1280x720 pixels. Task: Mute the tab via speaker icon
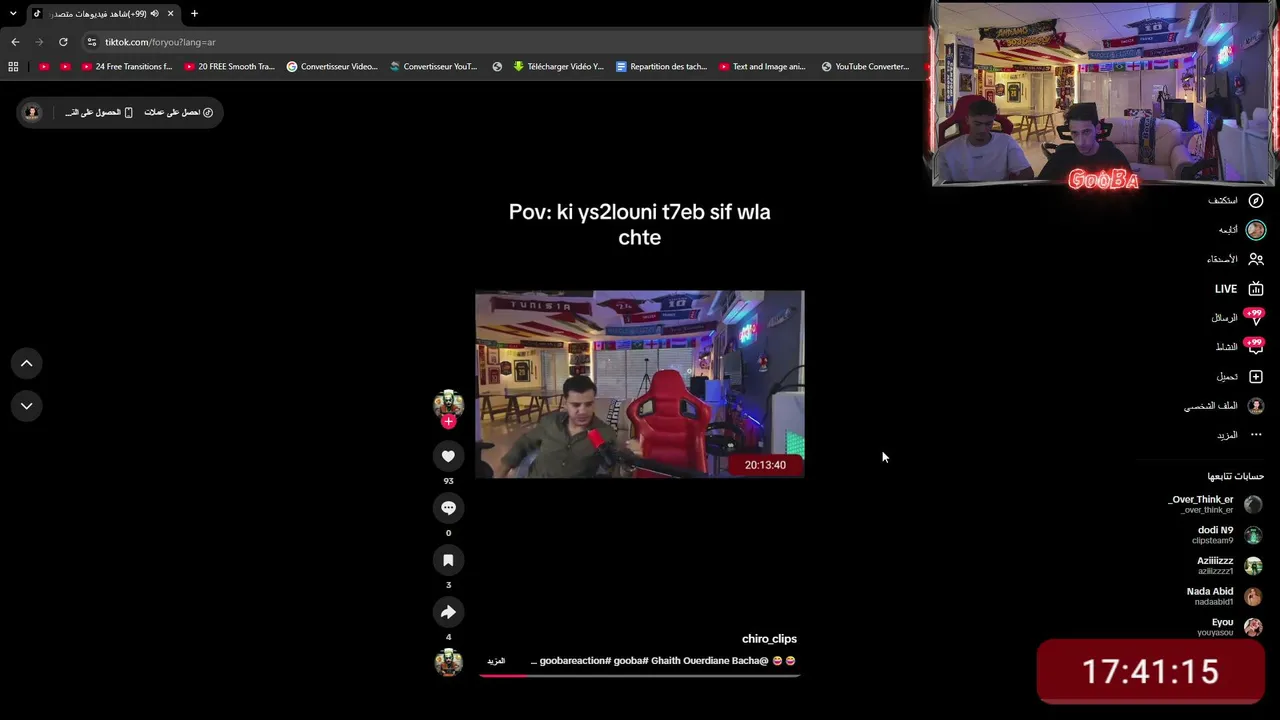[154, 13]
